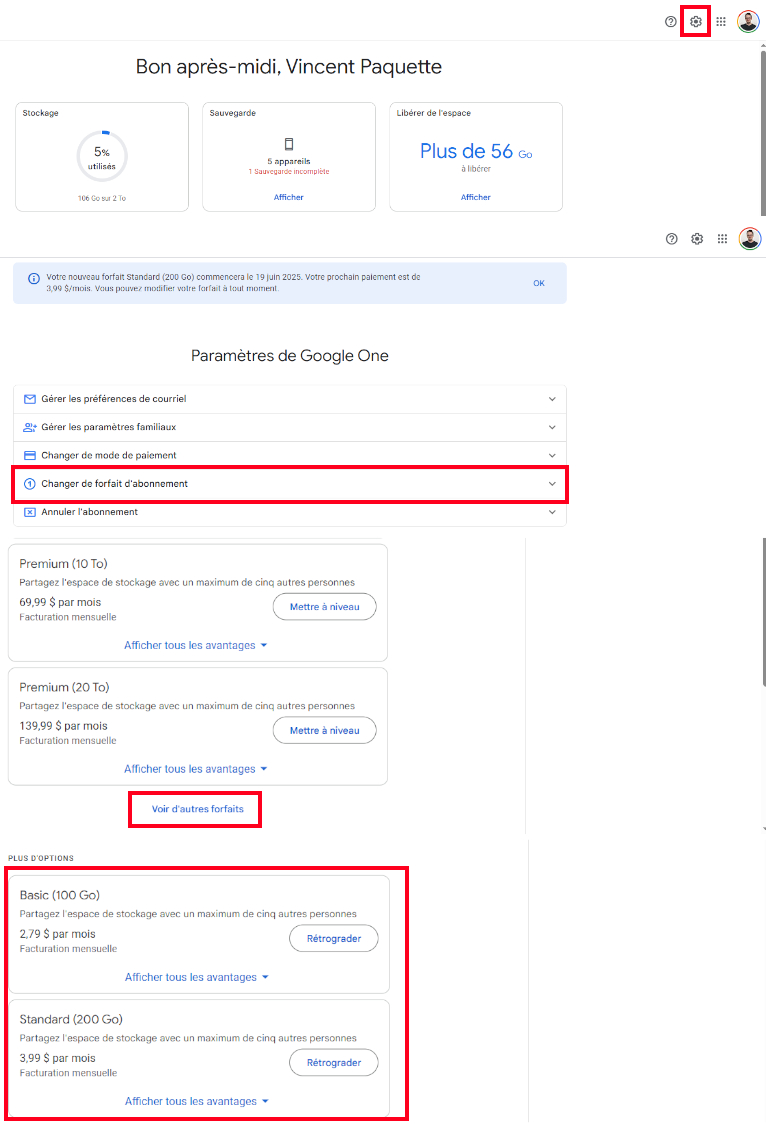Click the Standard (200 Go) plan title

[x=71, y=1019]
